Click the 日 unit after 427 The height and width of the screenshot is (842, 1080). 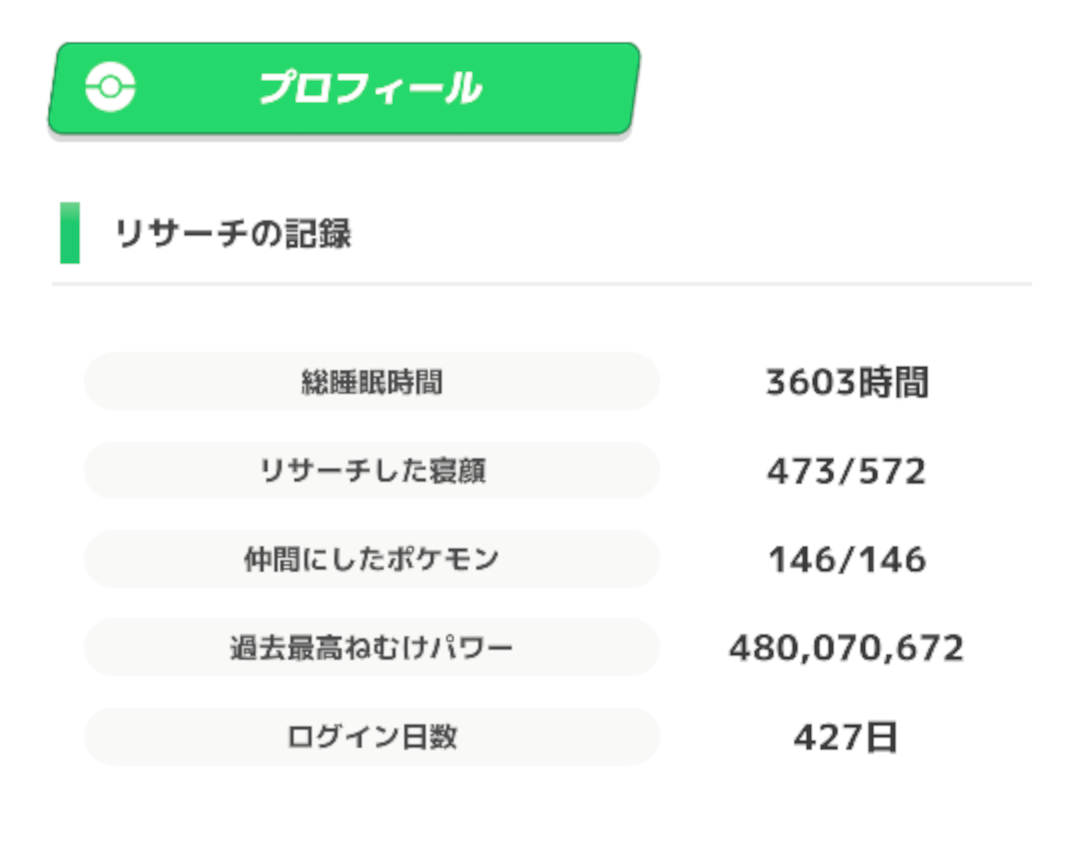(x=880, y=737)
